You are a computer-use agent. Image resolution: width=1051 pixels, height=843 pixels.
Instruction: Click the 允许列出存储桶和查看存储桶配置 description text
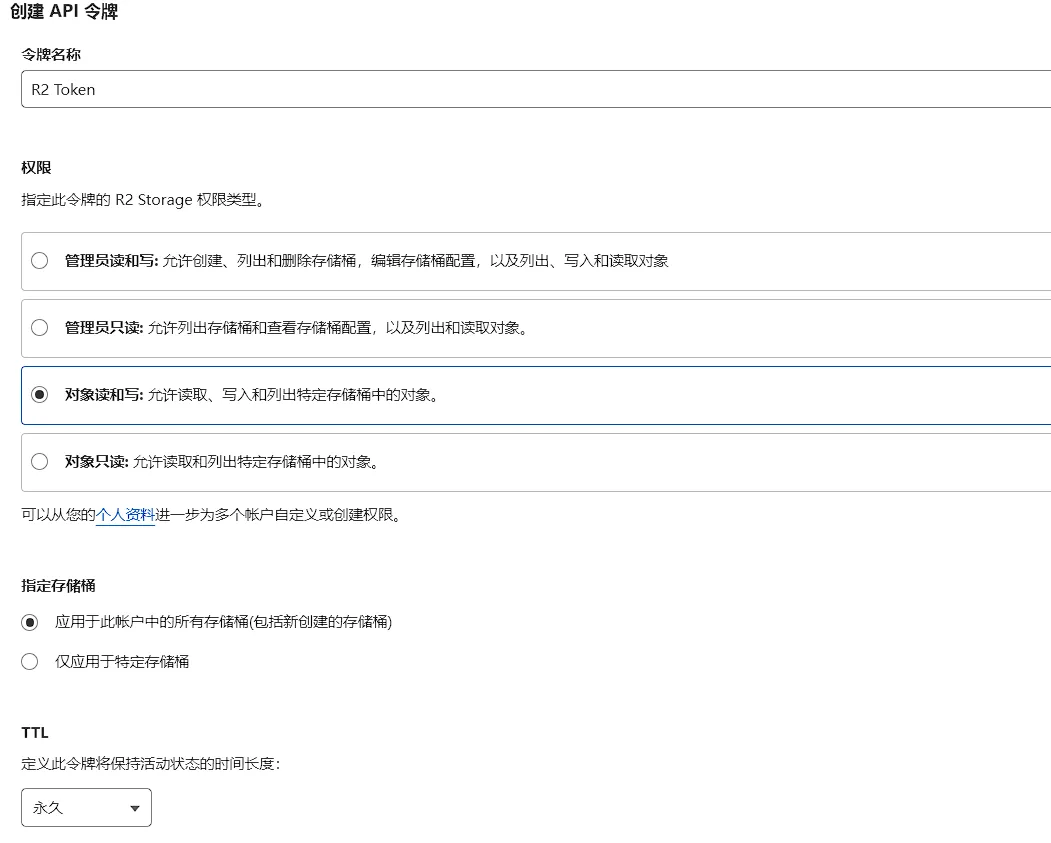tap(338, 328)
